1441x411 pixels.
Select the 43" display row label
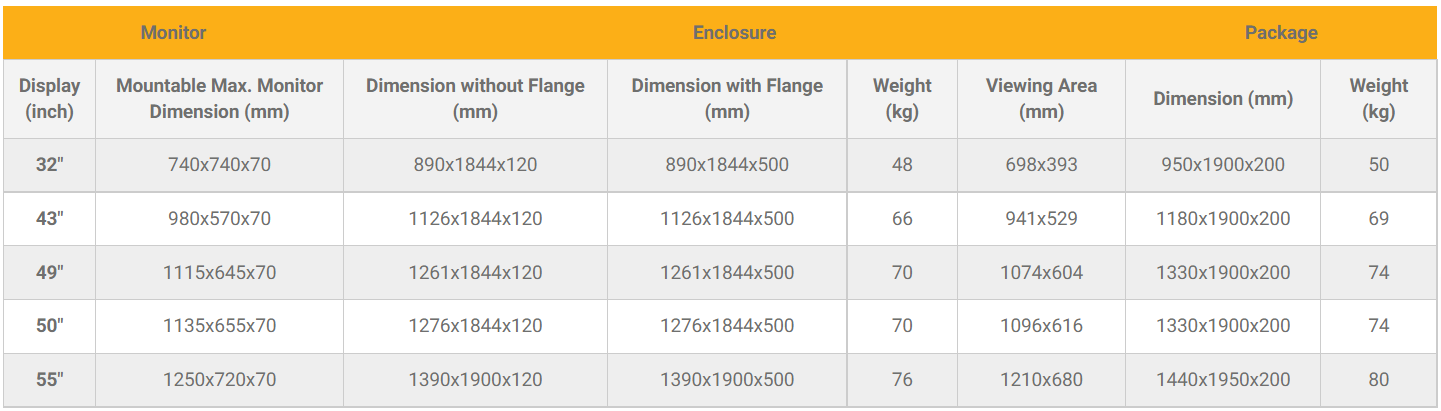click(49, 219)
